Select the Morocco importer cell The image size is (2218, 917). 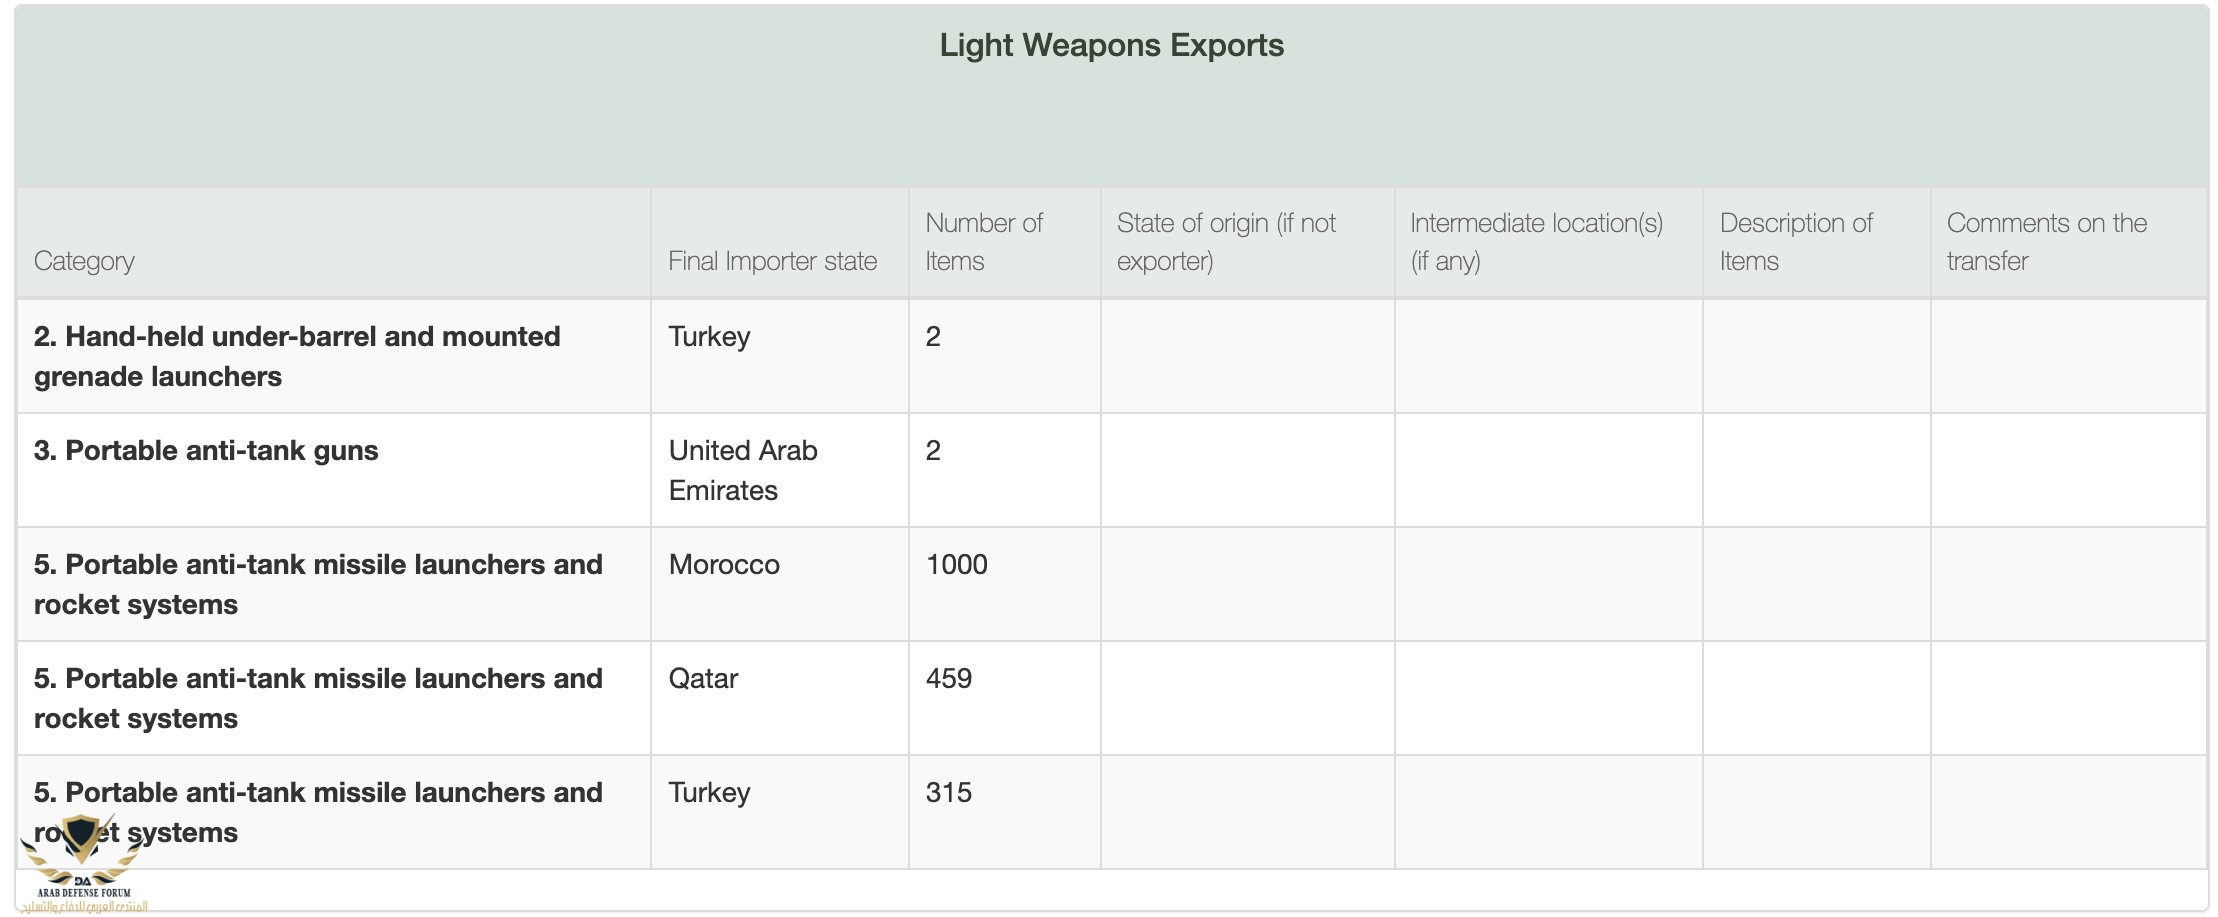724,565
